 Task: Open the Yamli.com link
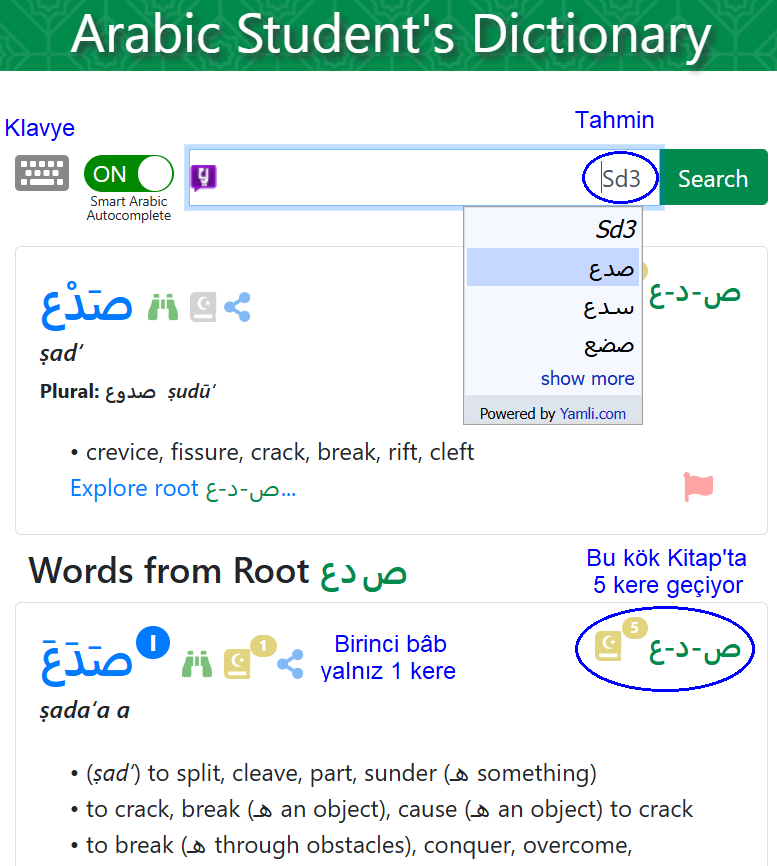pos(593,414)
